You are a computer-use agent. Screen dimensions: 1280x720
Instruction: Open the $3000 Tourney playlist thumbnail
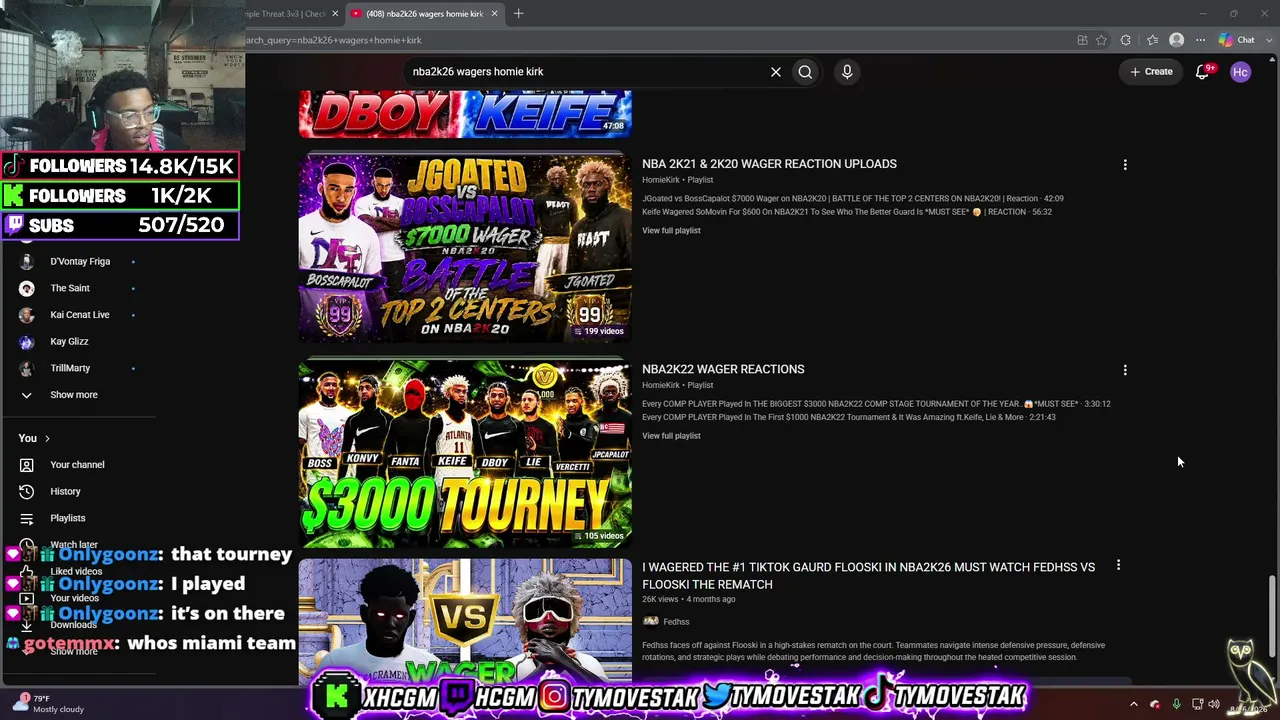coord(465,454)
